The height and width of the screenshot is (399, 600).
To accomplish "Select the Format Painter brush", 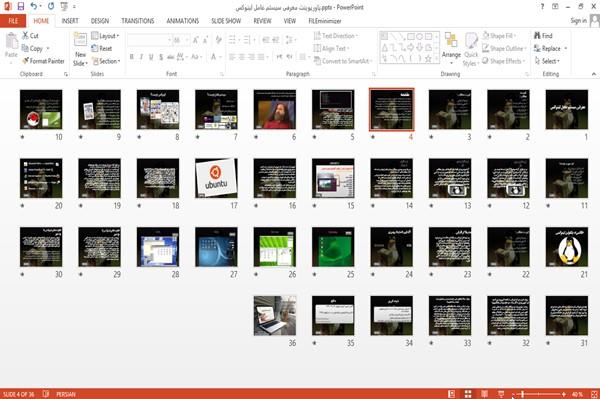I will click(x=26, y=61).
